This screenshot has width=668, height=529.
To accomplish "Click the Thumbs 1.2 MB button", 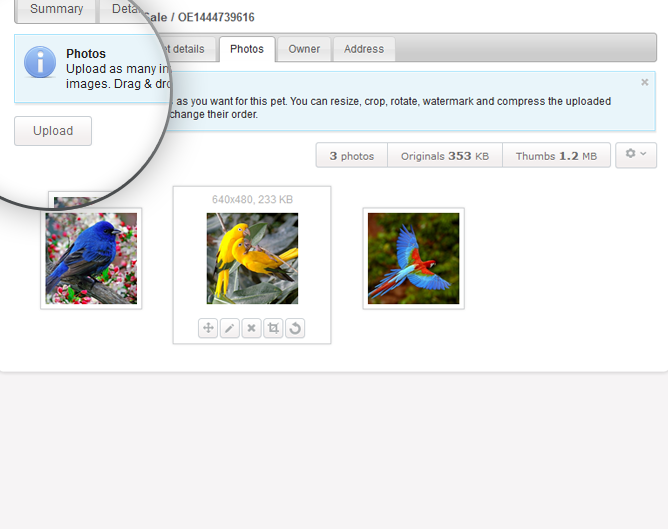I will pyautogui.click(x=556, y=156).
